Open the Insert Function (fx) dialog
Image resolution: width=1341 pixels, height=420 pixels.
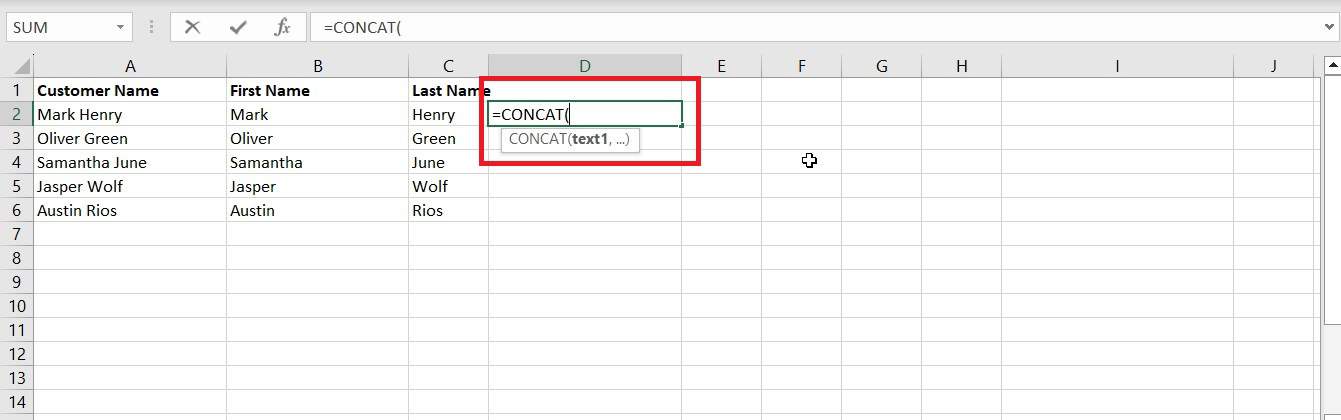(282, 27)
